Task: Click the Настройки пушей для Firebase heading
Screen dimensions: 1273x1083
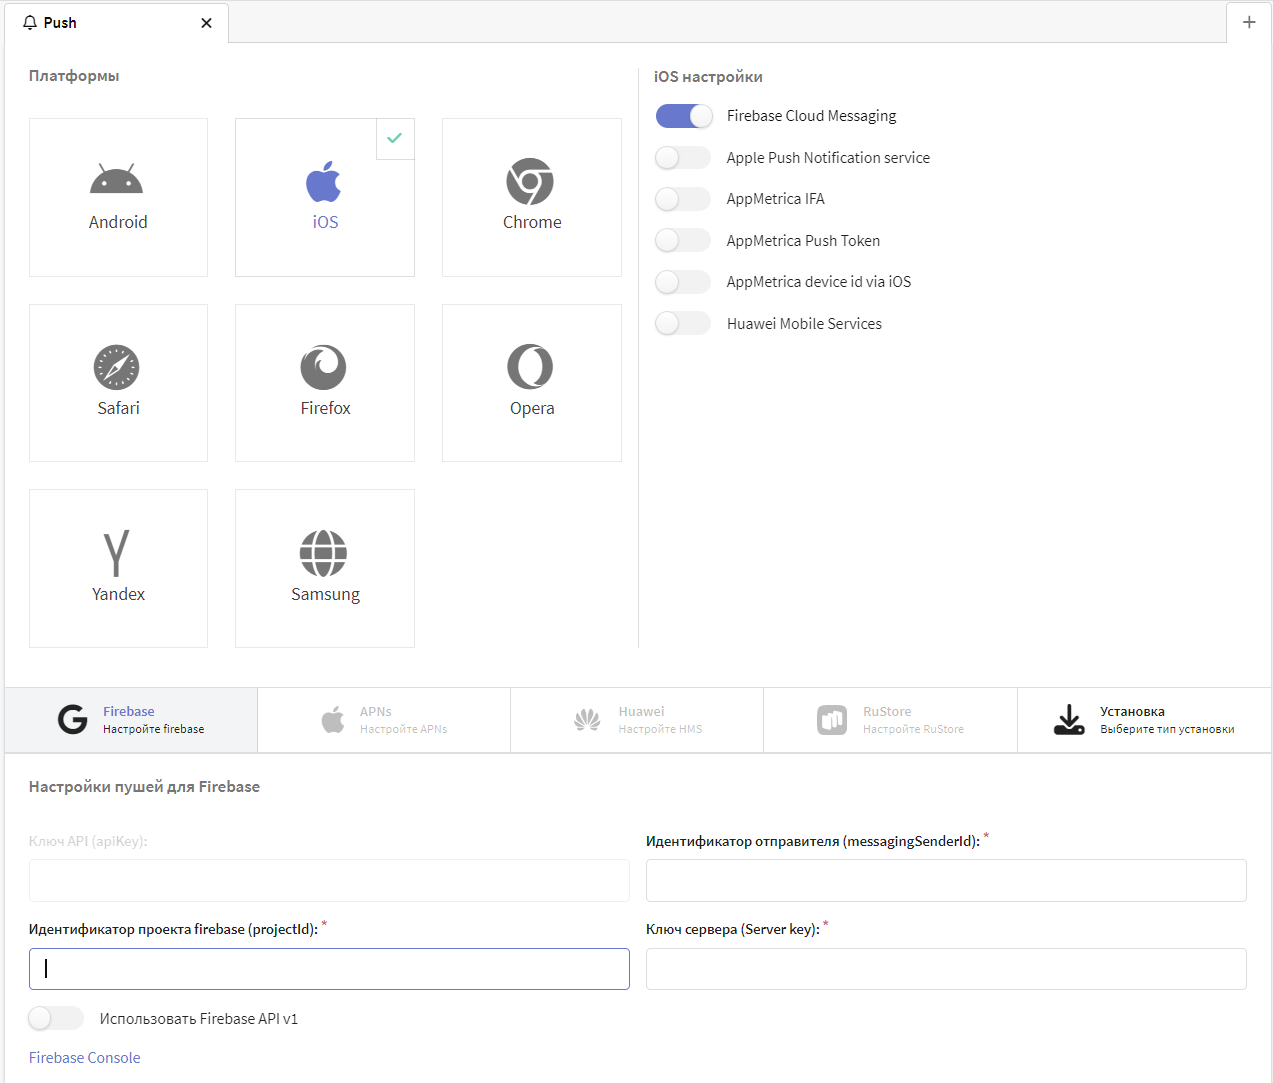Action: click(144, 787)
